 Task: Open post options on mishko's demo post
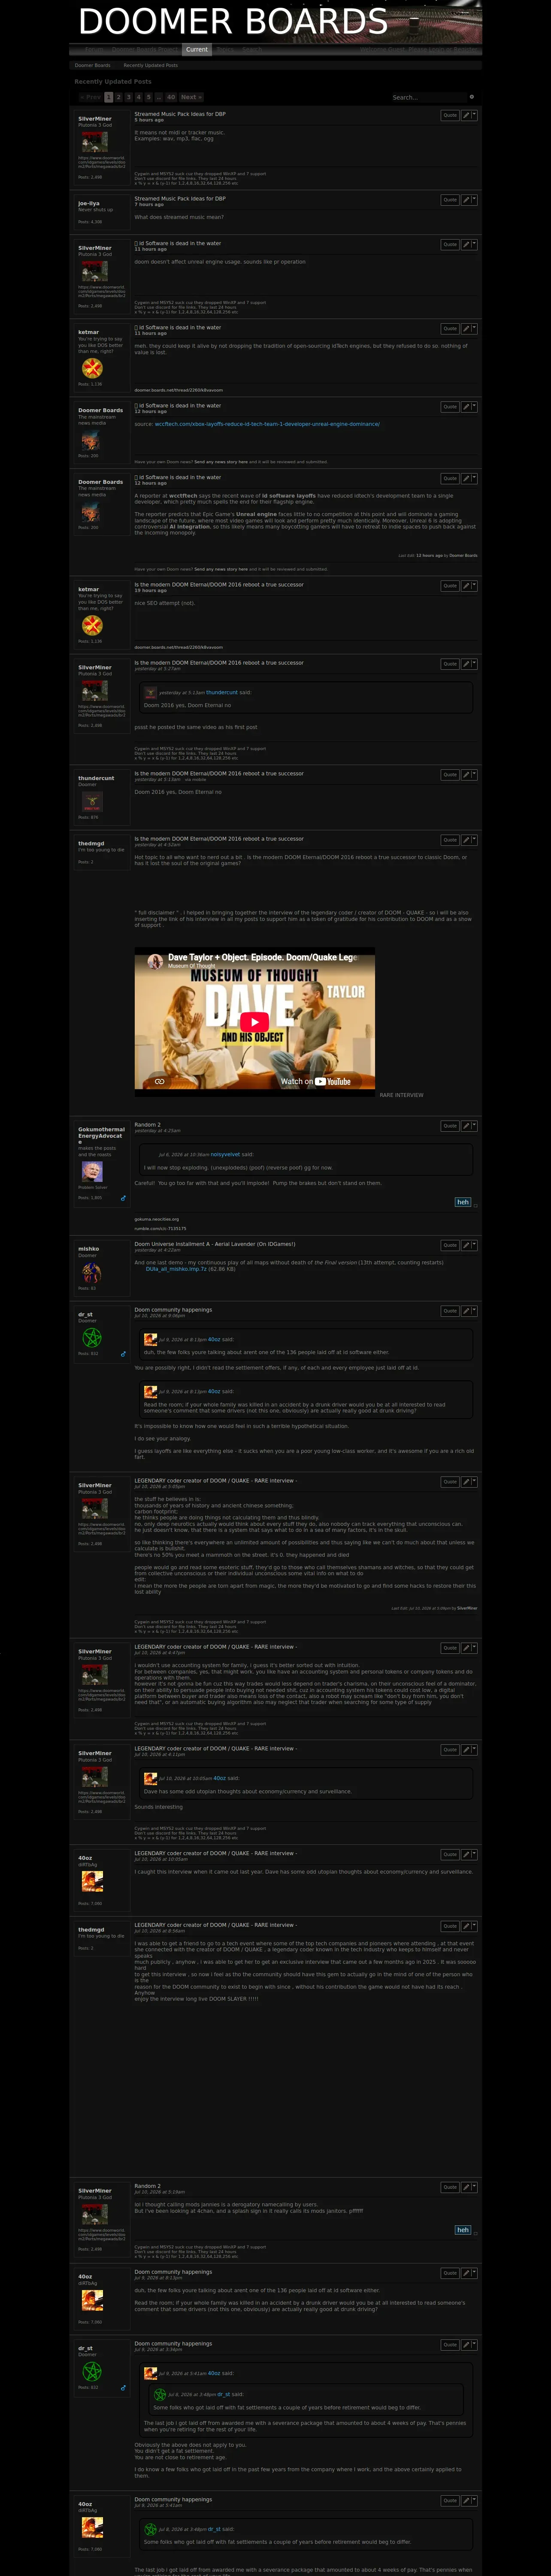[x=469, y=1246]
